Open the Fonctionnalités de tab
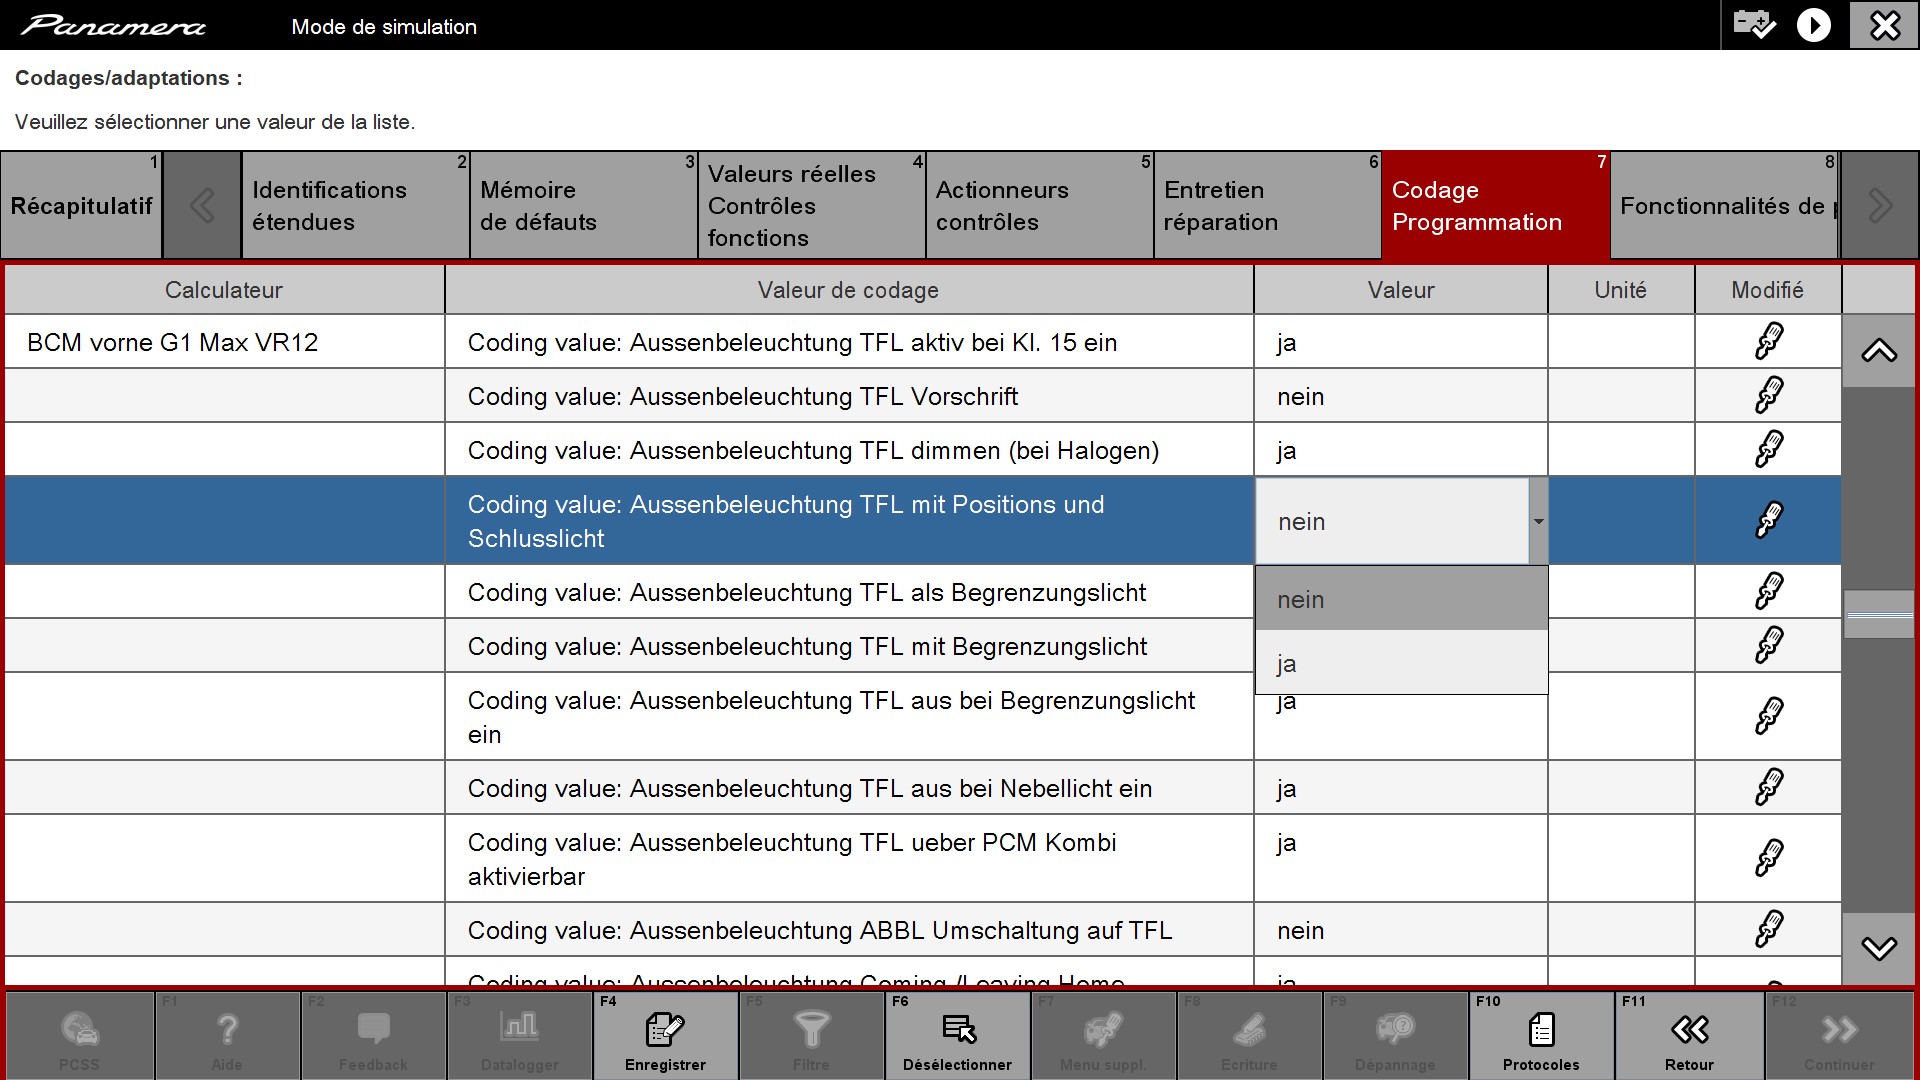The height and width of the screenshot is (1080, 1920). 1724,206
